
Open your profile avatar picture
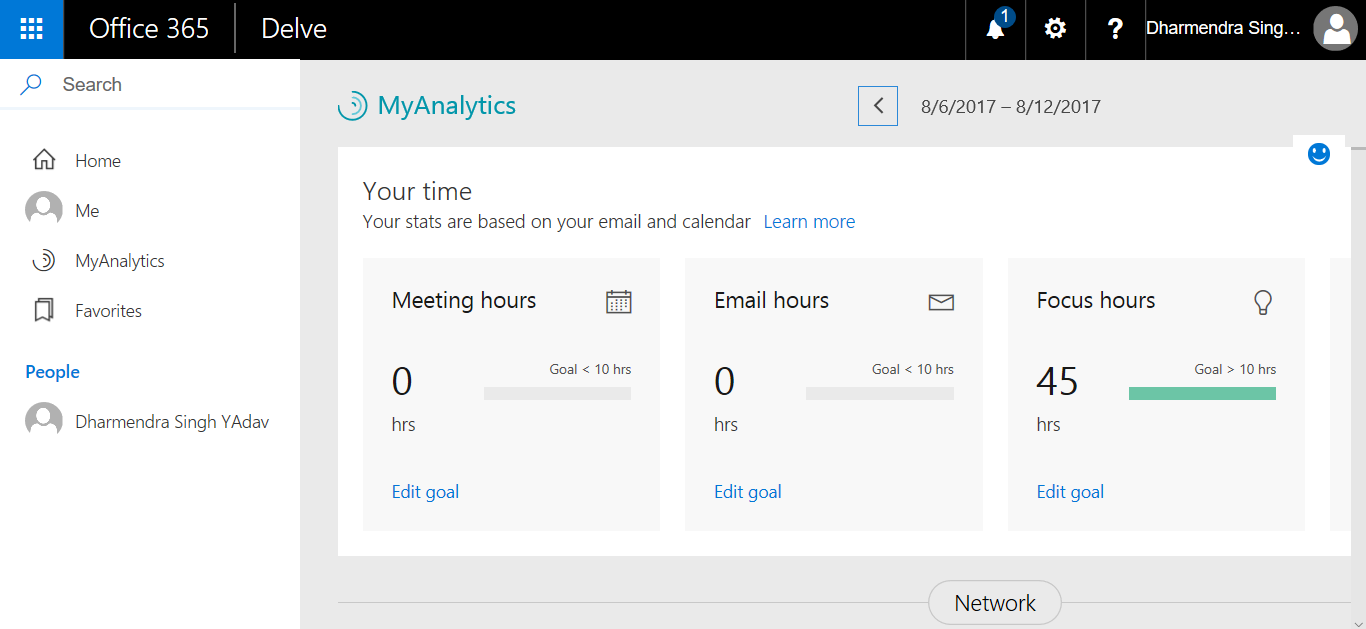[1335, 28]
